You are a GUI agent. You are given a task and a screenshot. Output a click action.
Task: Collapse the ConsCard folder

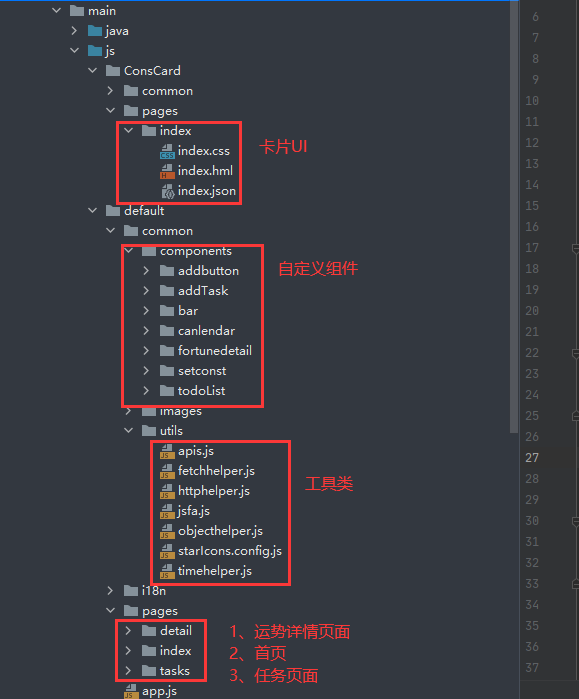point(92,70)
